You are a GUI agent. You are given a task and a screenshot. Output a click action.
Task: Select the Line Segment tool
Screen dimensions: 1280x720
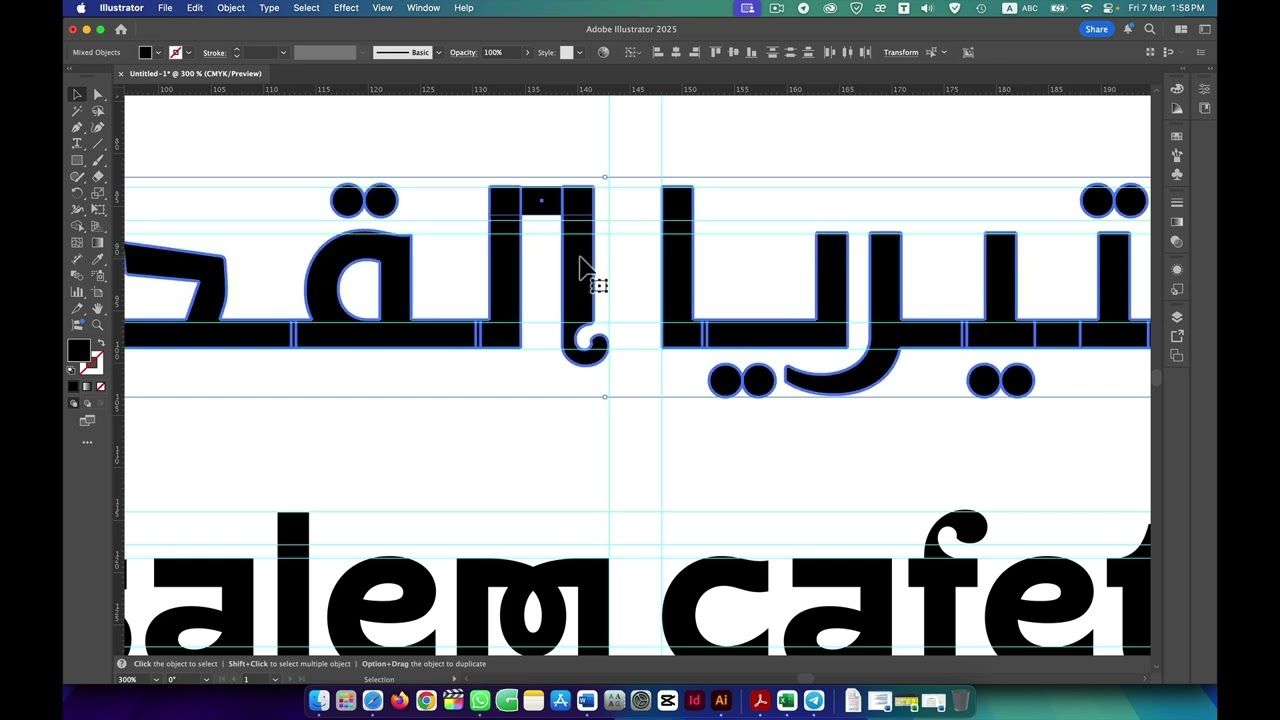[x=98, y=144]
